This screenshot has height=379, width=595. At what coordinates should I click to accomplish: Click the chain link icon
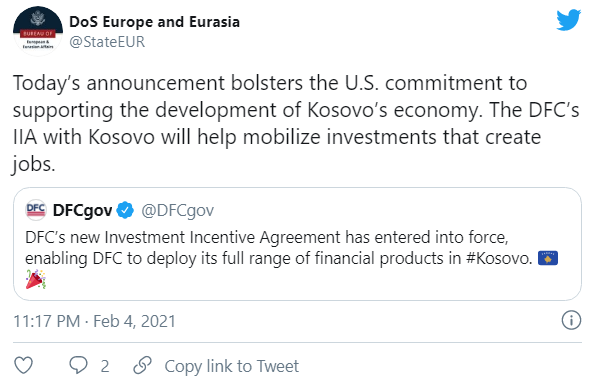(x=143, y=365)
